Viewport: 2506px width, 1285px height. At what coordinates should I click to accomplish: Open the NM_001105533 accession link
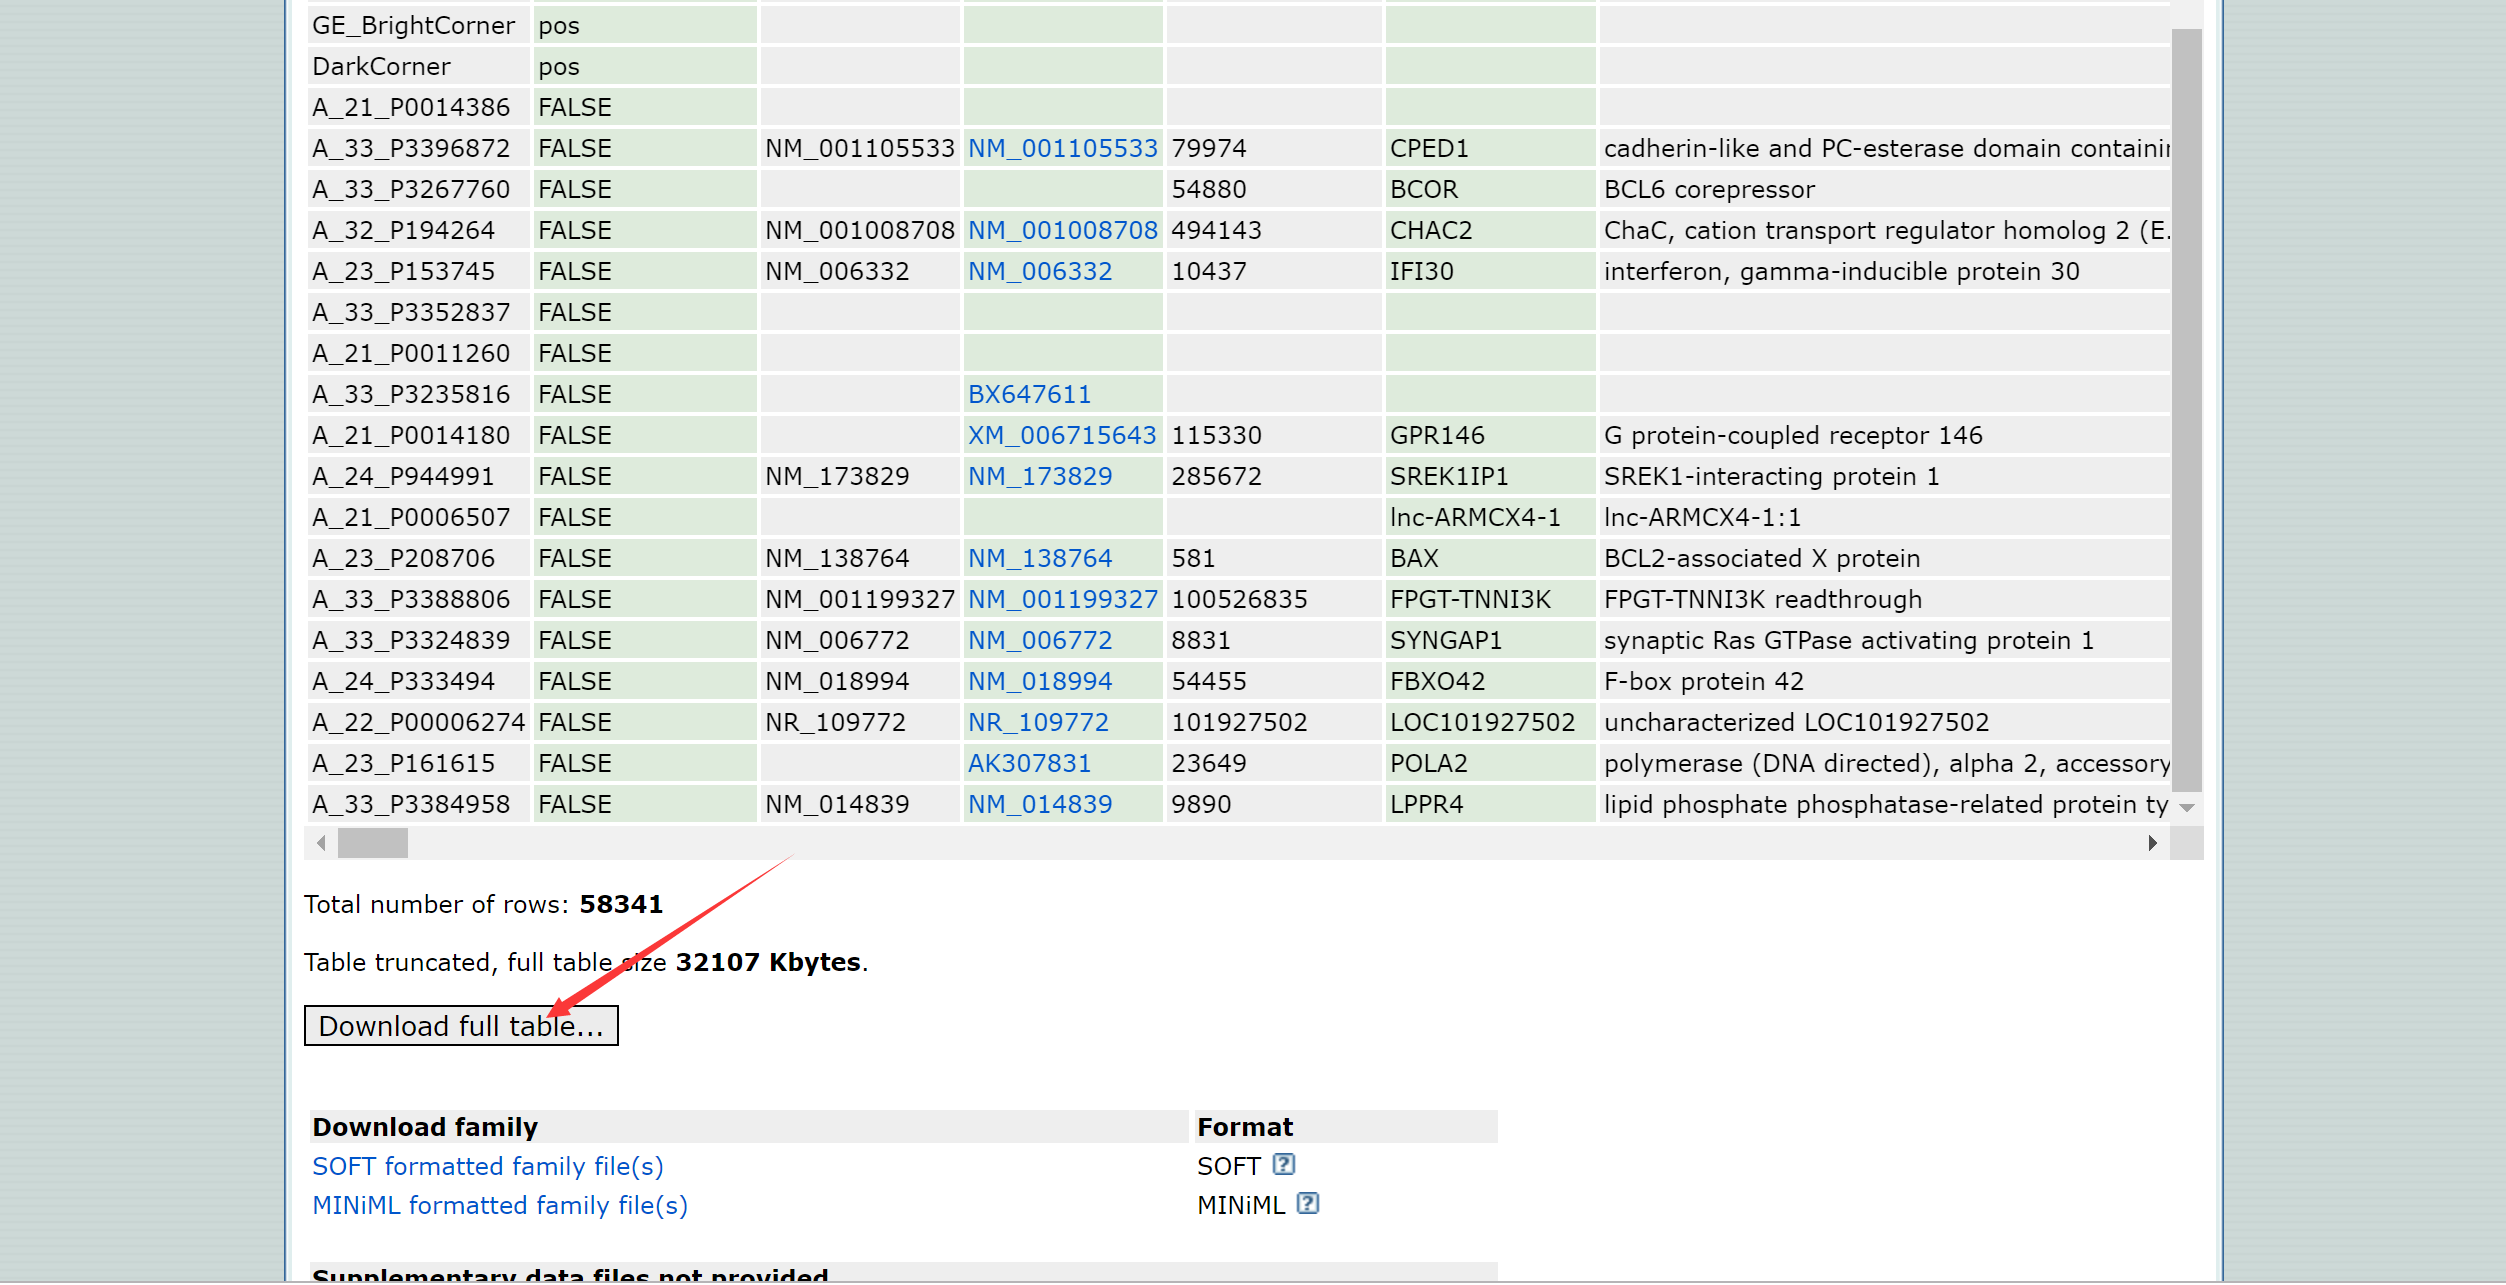click(1062, 149)
